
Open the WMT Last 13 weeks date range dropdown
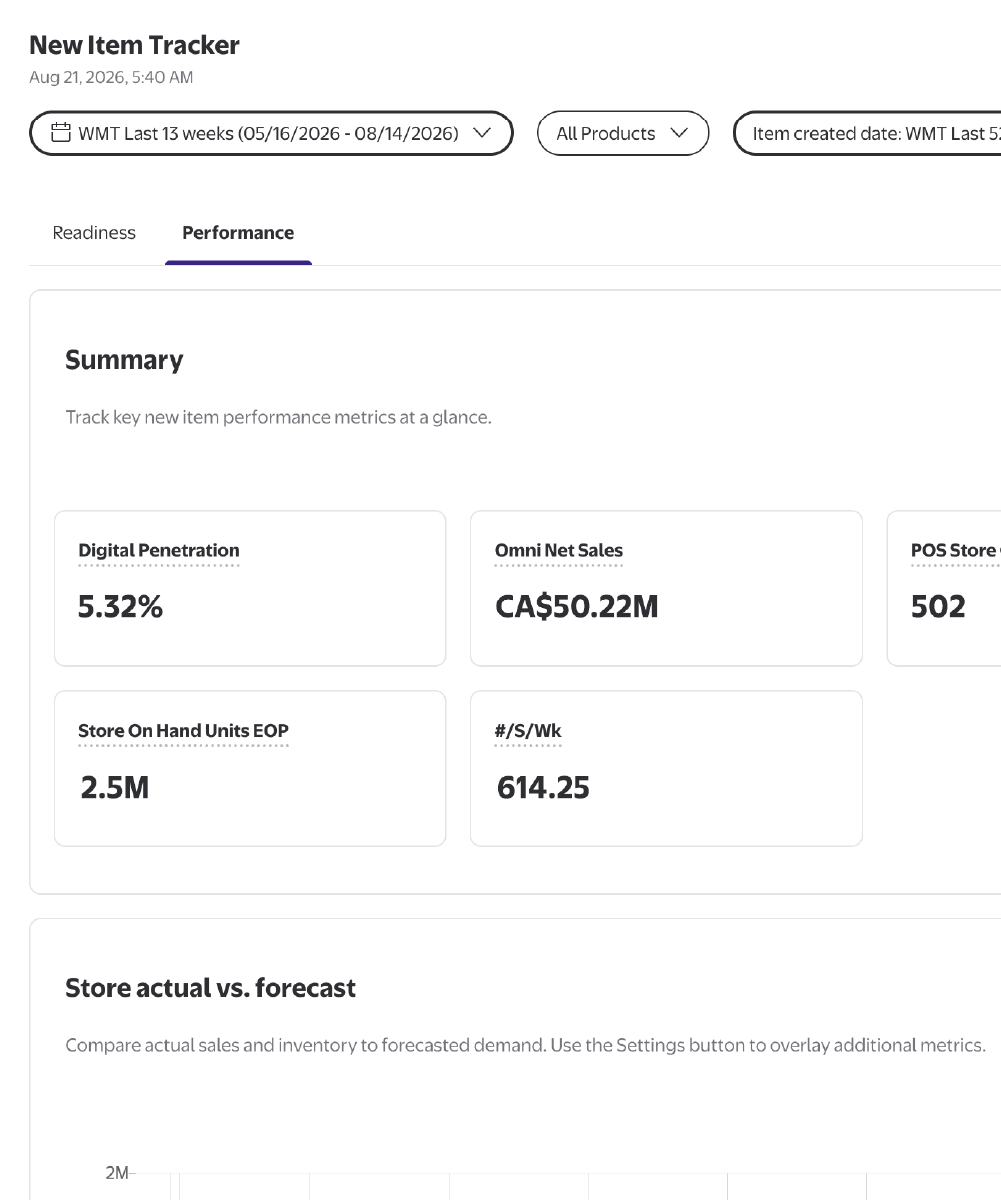[271, 133]
